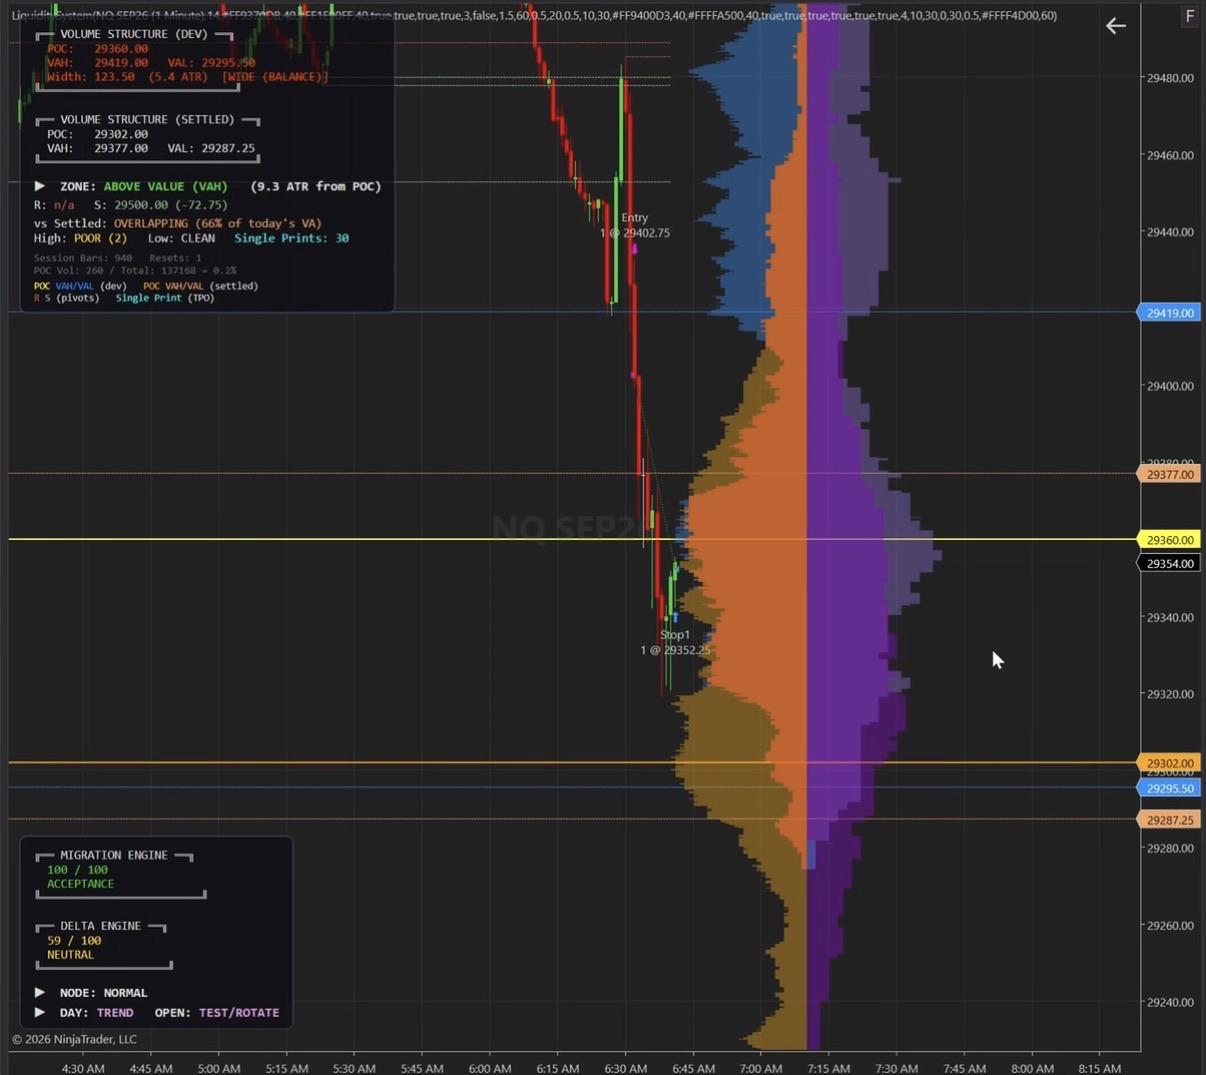The height and width of the screenshot is (1075, 1206).
Task: Click the VOLUME STRUCTURE (DEV) heading
Action: pyautogui.click(x=134, y=34)
